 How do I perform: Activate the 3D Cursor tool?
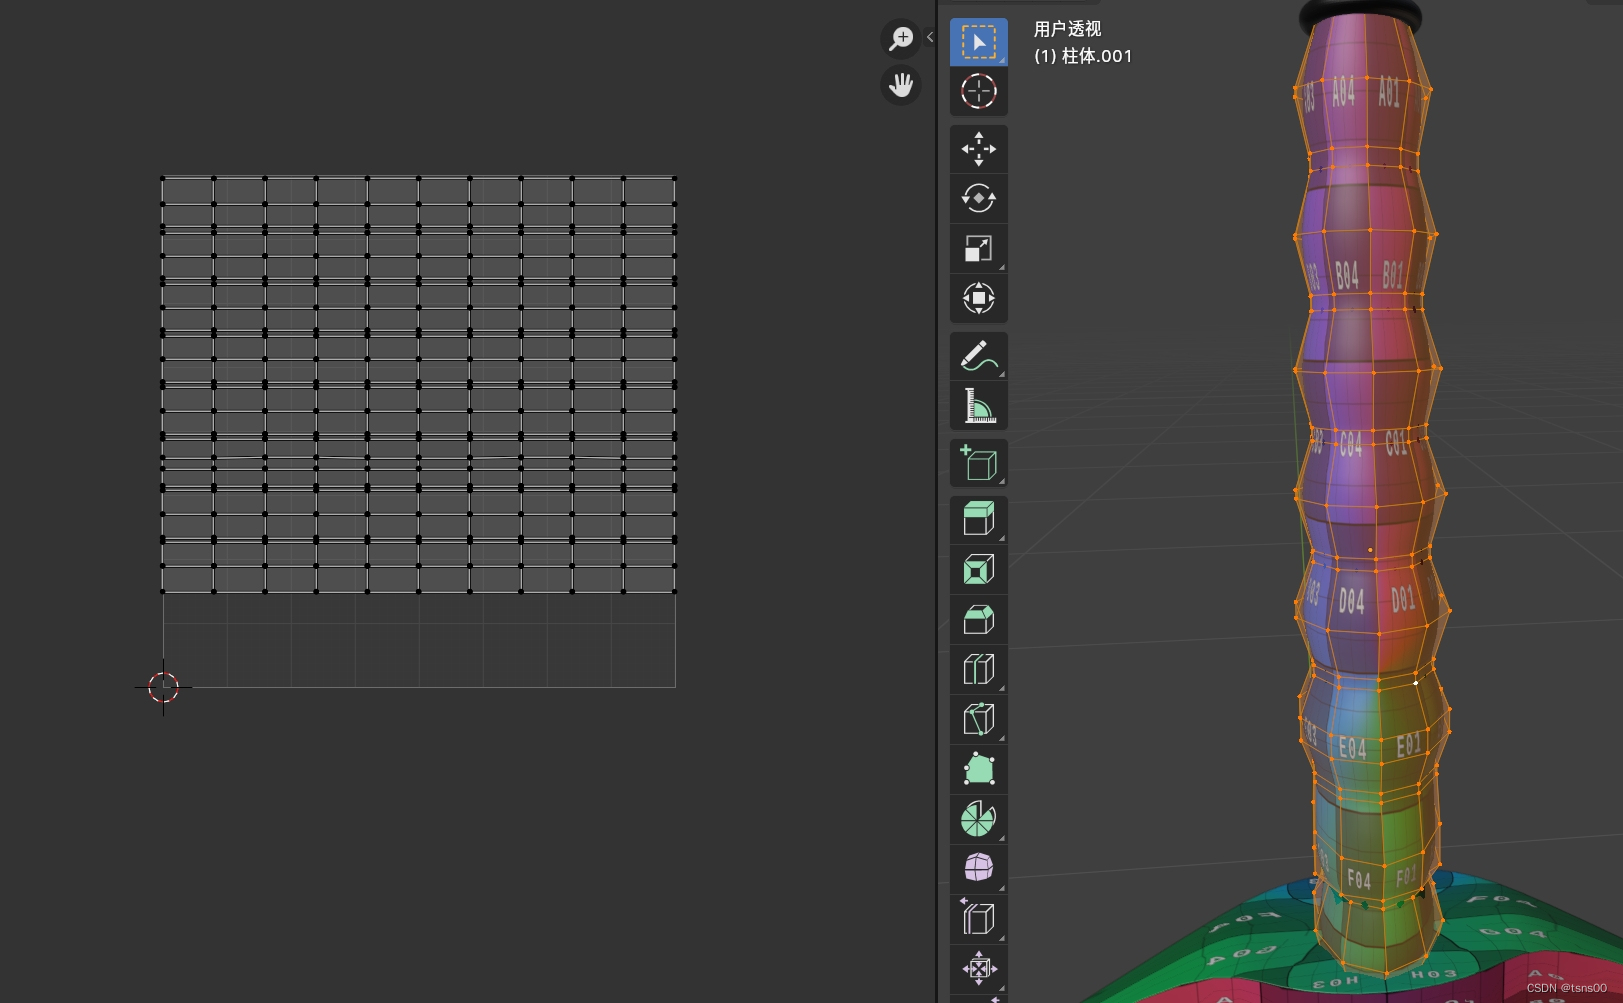click(978, 91)
